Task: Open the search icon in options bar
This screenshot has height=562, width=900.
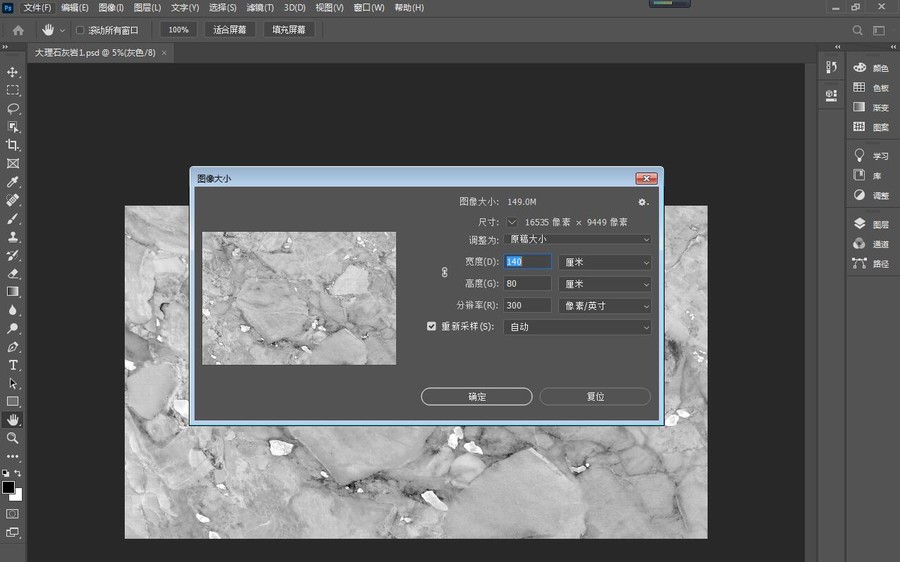Action: [858, 30]
